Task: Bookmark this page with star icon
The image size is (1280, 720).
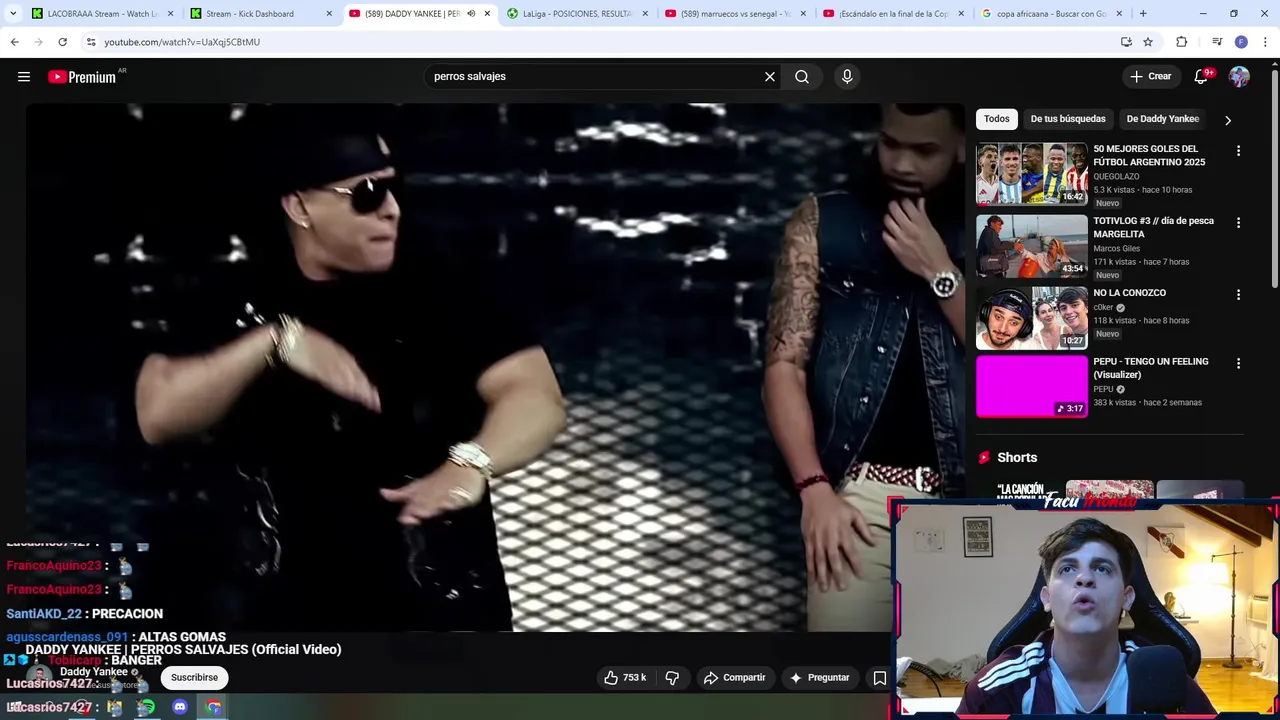Action: click(x=1148, y=42)
